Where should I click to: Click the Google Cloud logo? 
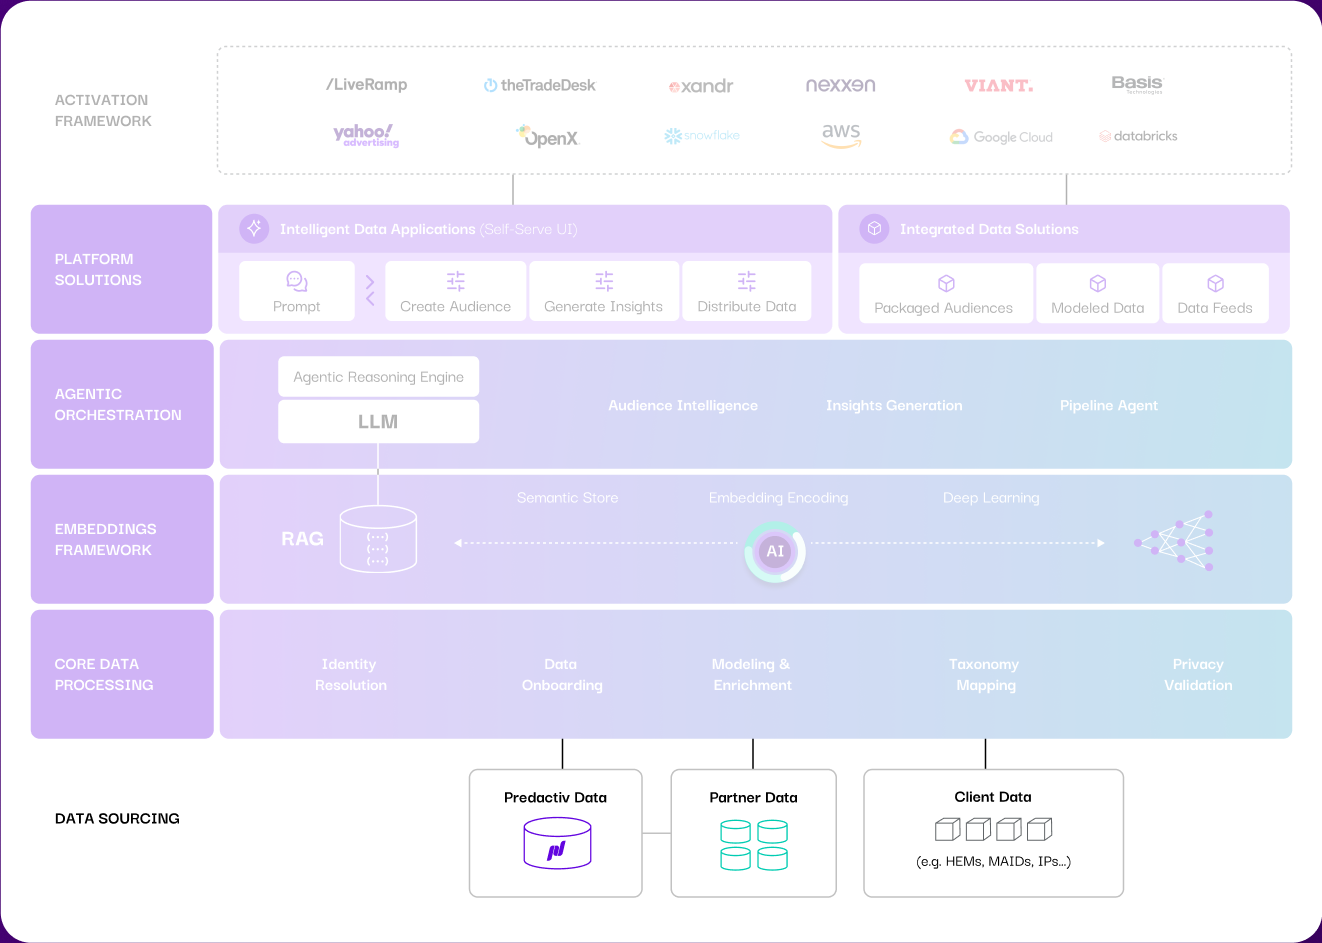click(x=1001, y=137)
